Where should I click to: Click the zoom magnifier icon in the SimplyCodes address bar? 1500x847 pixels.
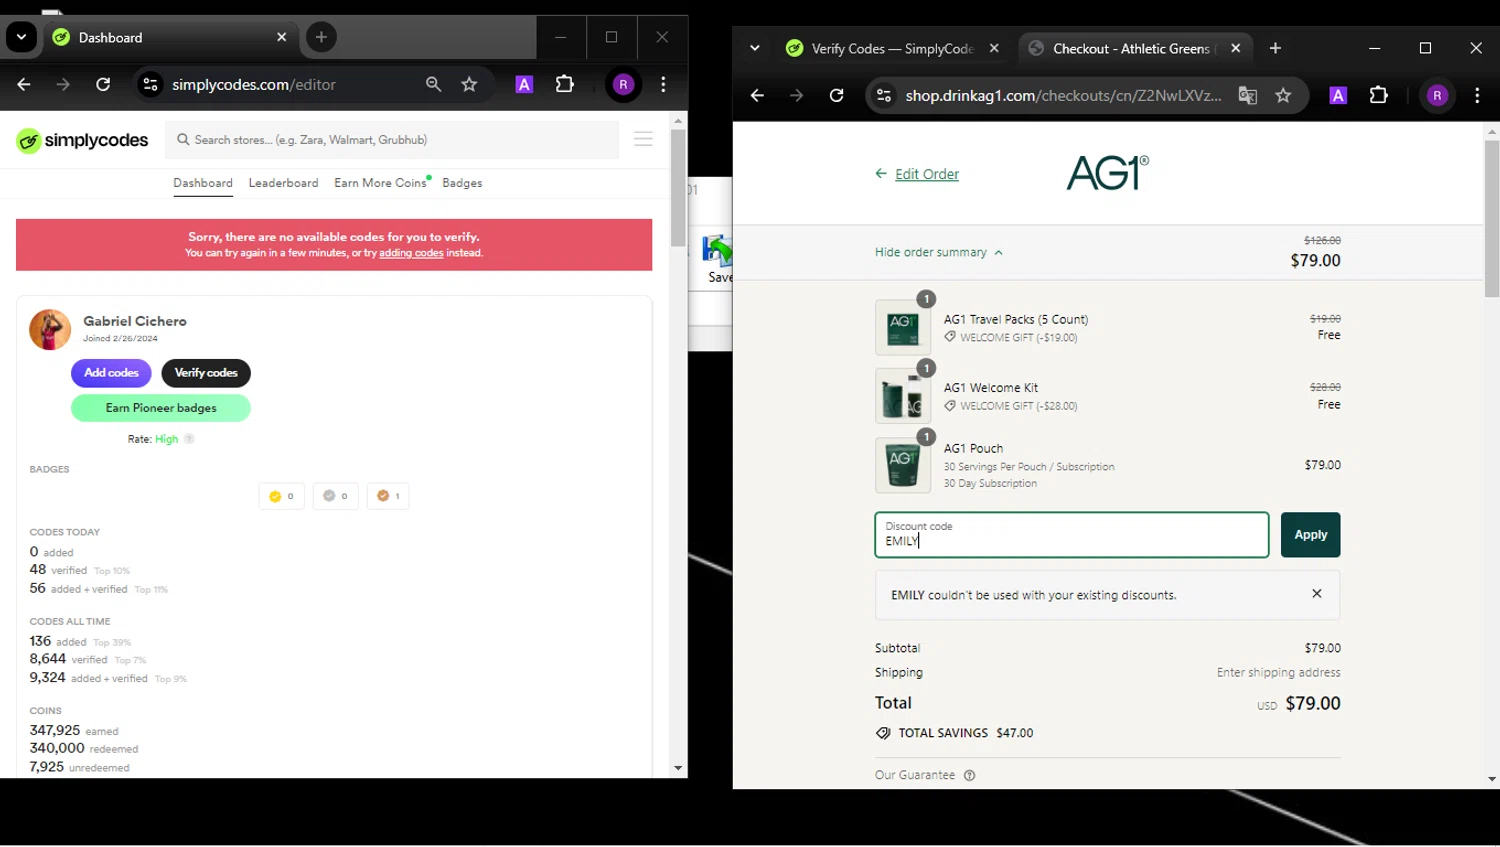(x=433, y=85)
